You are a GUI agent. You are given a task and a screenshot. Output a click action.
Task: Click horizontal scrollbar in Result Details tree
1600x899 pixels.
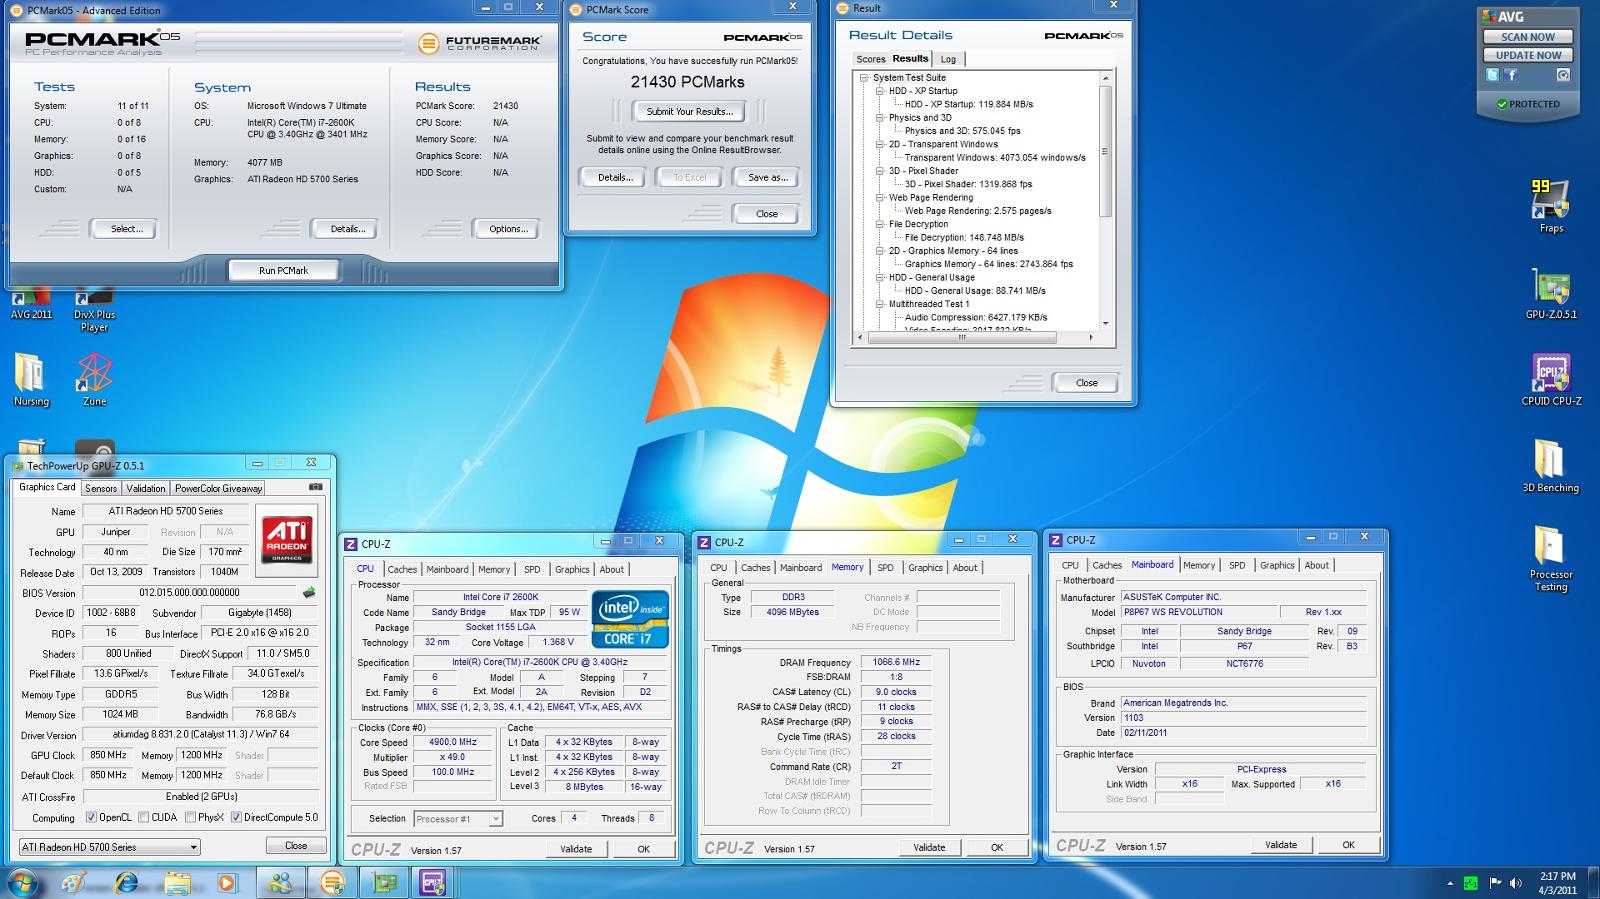pyautogui.click(x=962, y=338)
